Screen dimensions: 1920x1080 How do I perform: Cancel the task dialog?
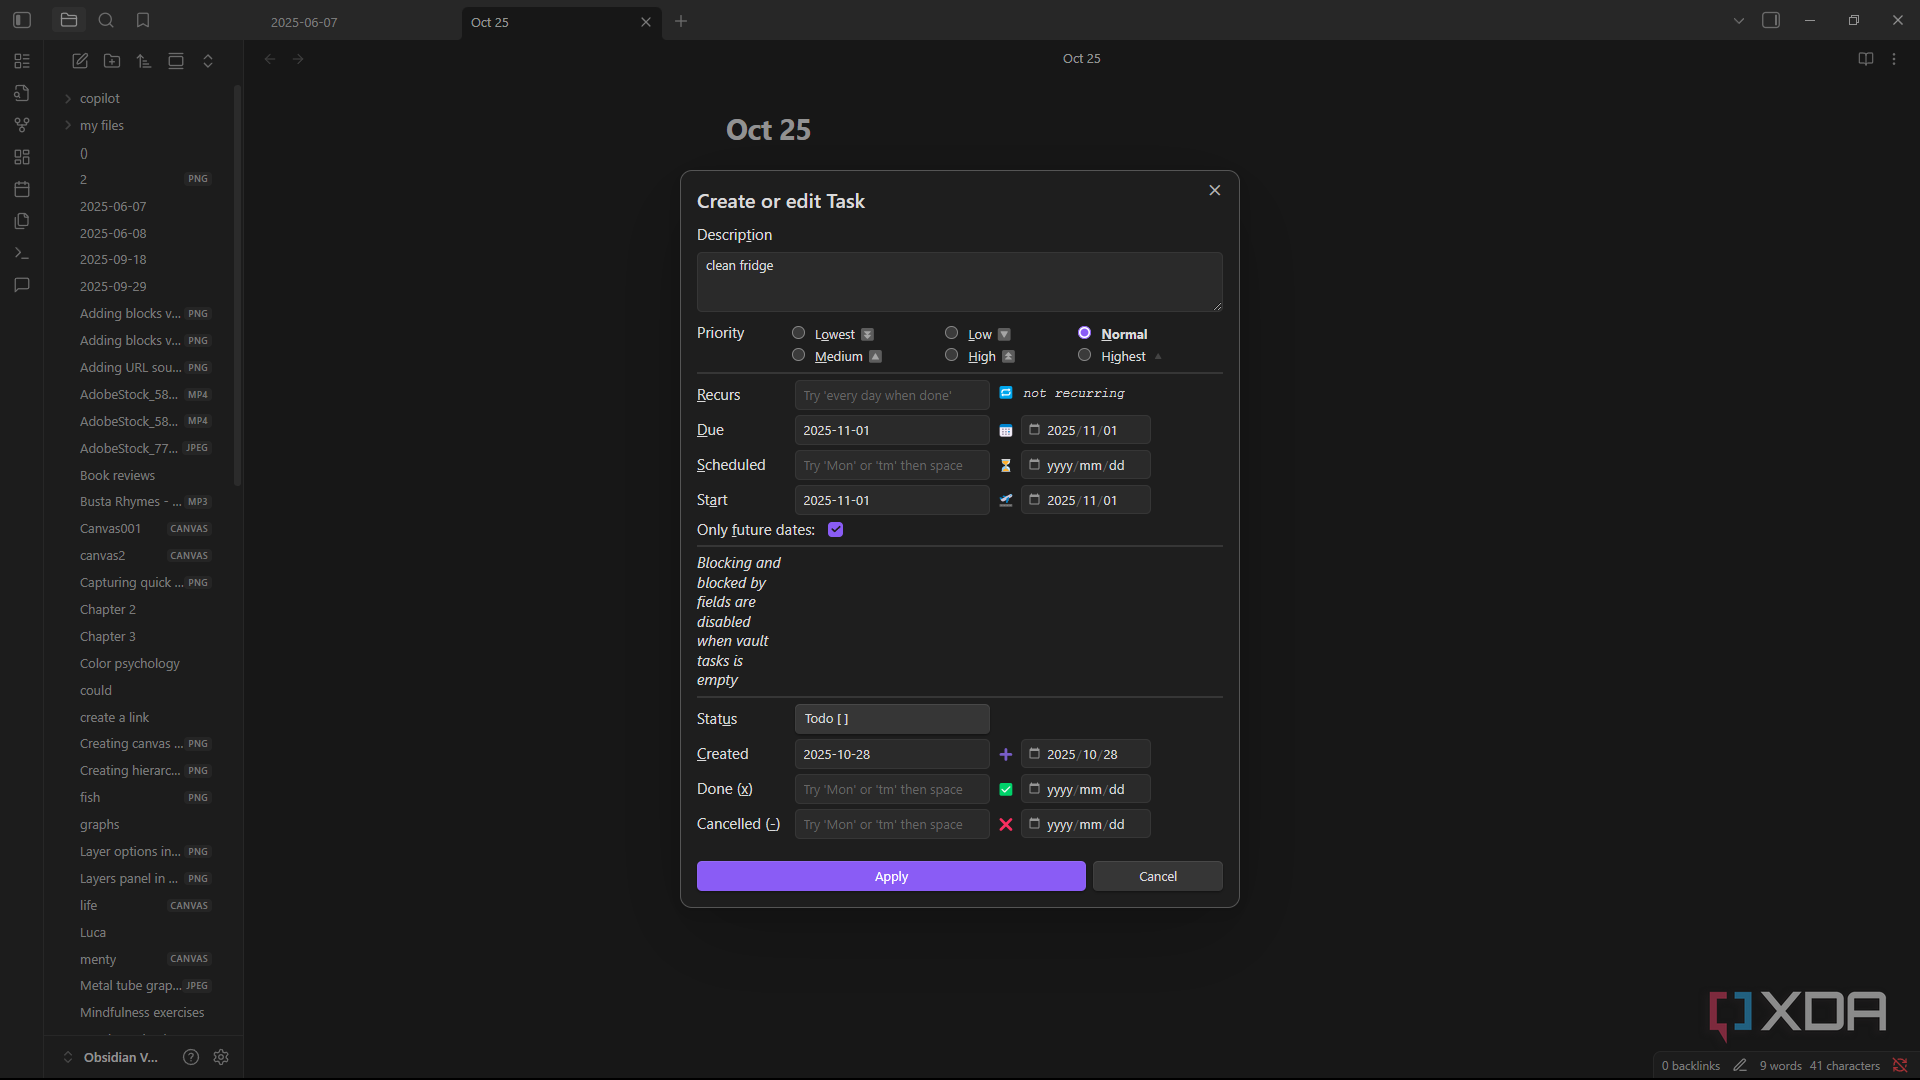1158,876
